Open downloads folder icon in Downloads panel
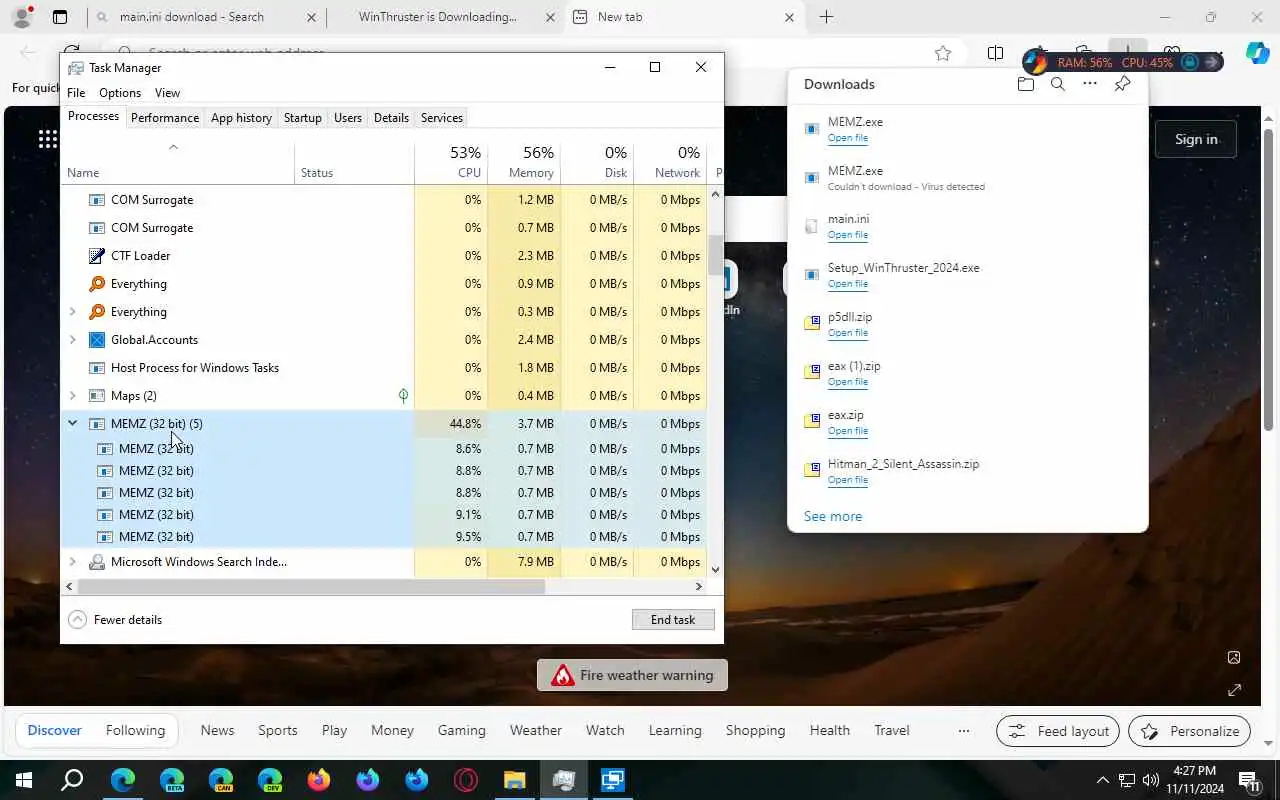This screenshot has height=800, width=1280. pyautogui.click(x=1025, y=84)
